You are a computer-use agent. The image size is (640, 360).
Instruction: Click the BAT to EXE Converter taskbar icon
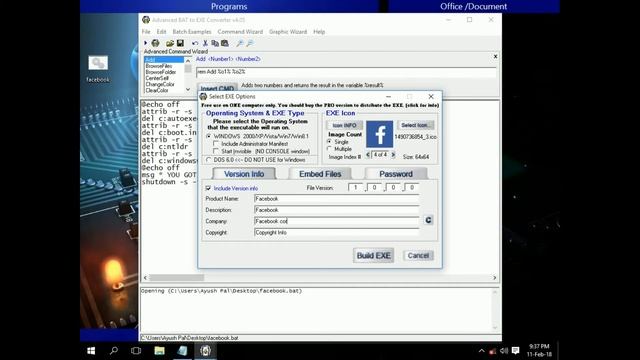point(205,351)
